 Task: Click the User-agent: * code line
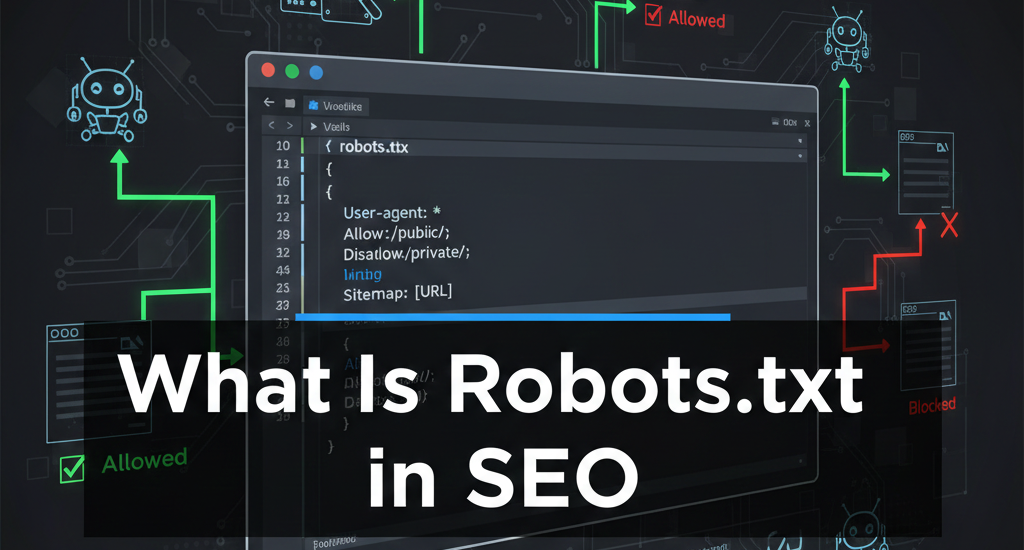coord(392,212)
